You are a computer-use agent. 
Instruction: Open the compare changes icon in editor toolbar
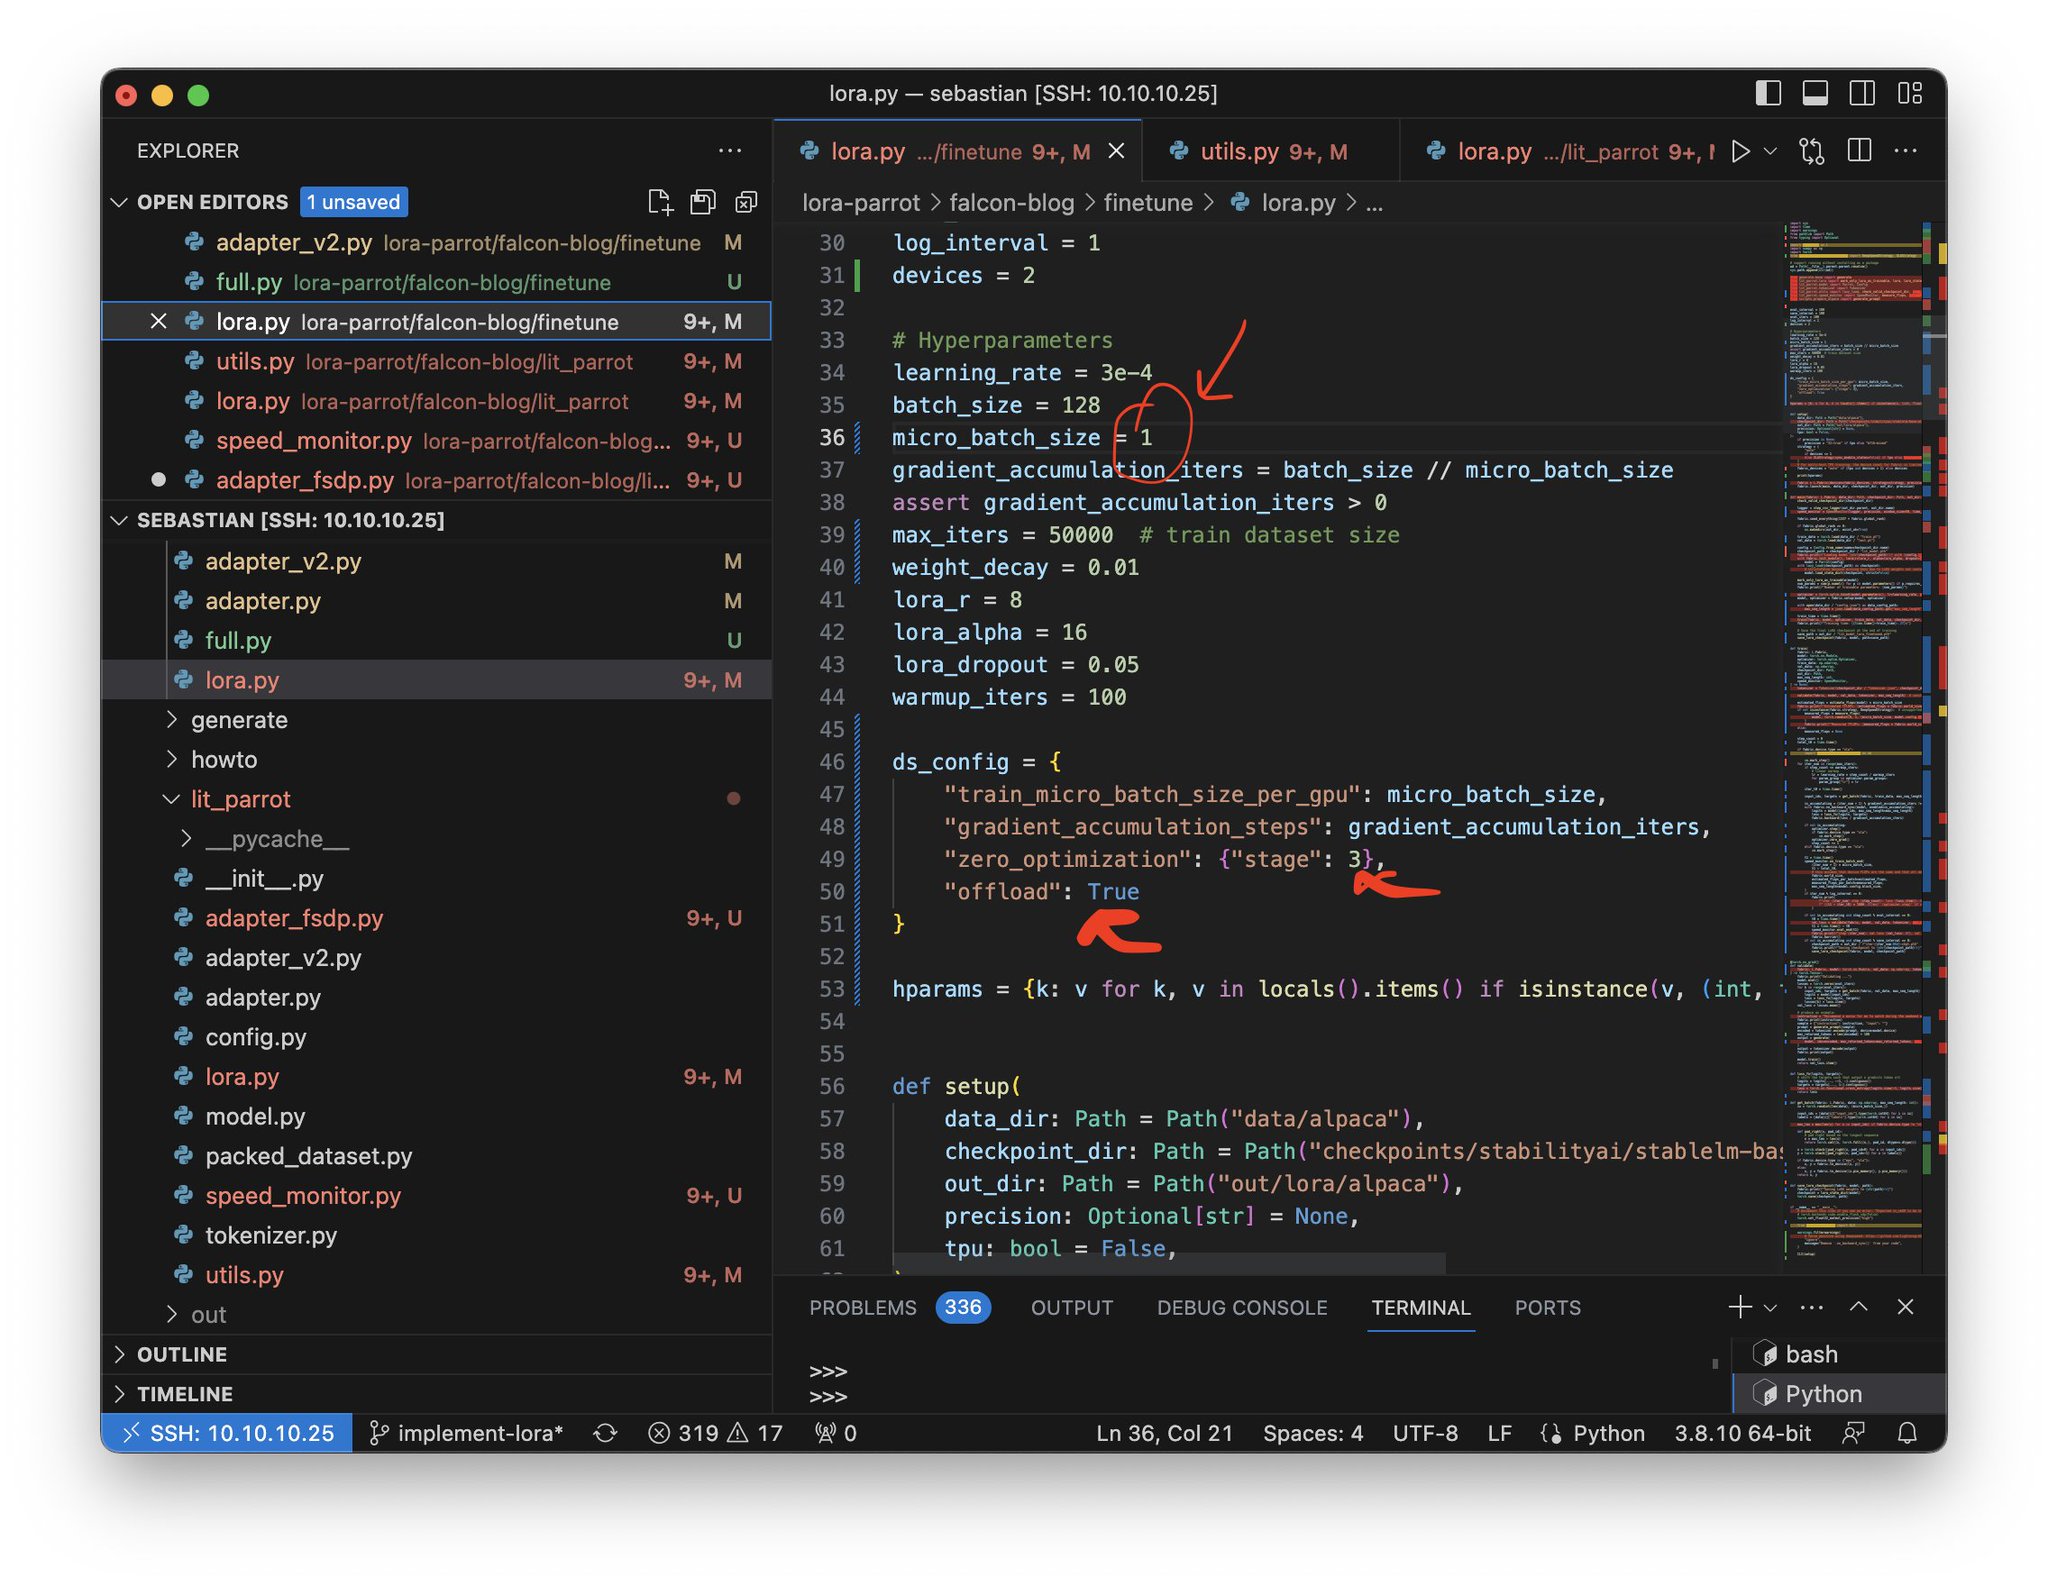(x=1811, y=151)
